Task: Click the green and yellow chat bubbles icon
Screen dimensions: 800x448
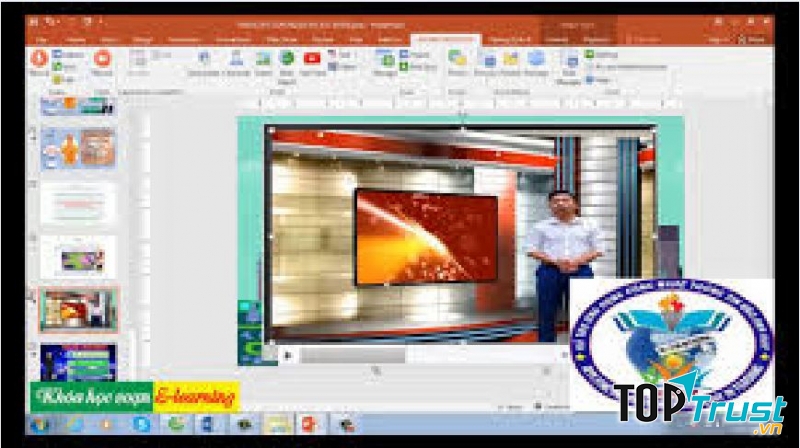Action: pyautogui.click(x=457, y=58)
